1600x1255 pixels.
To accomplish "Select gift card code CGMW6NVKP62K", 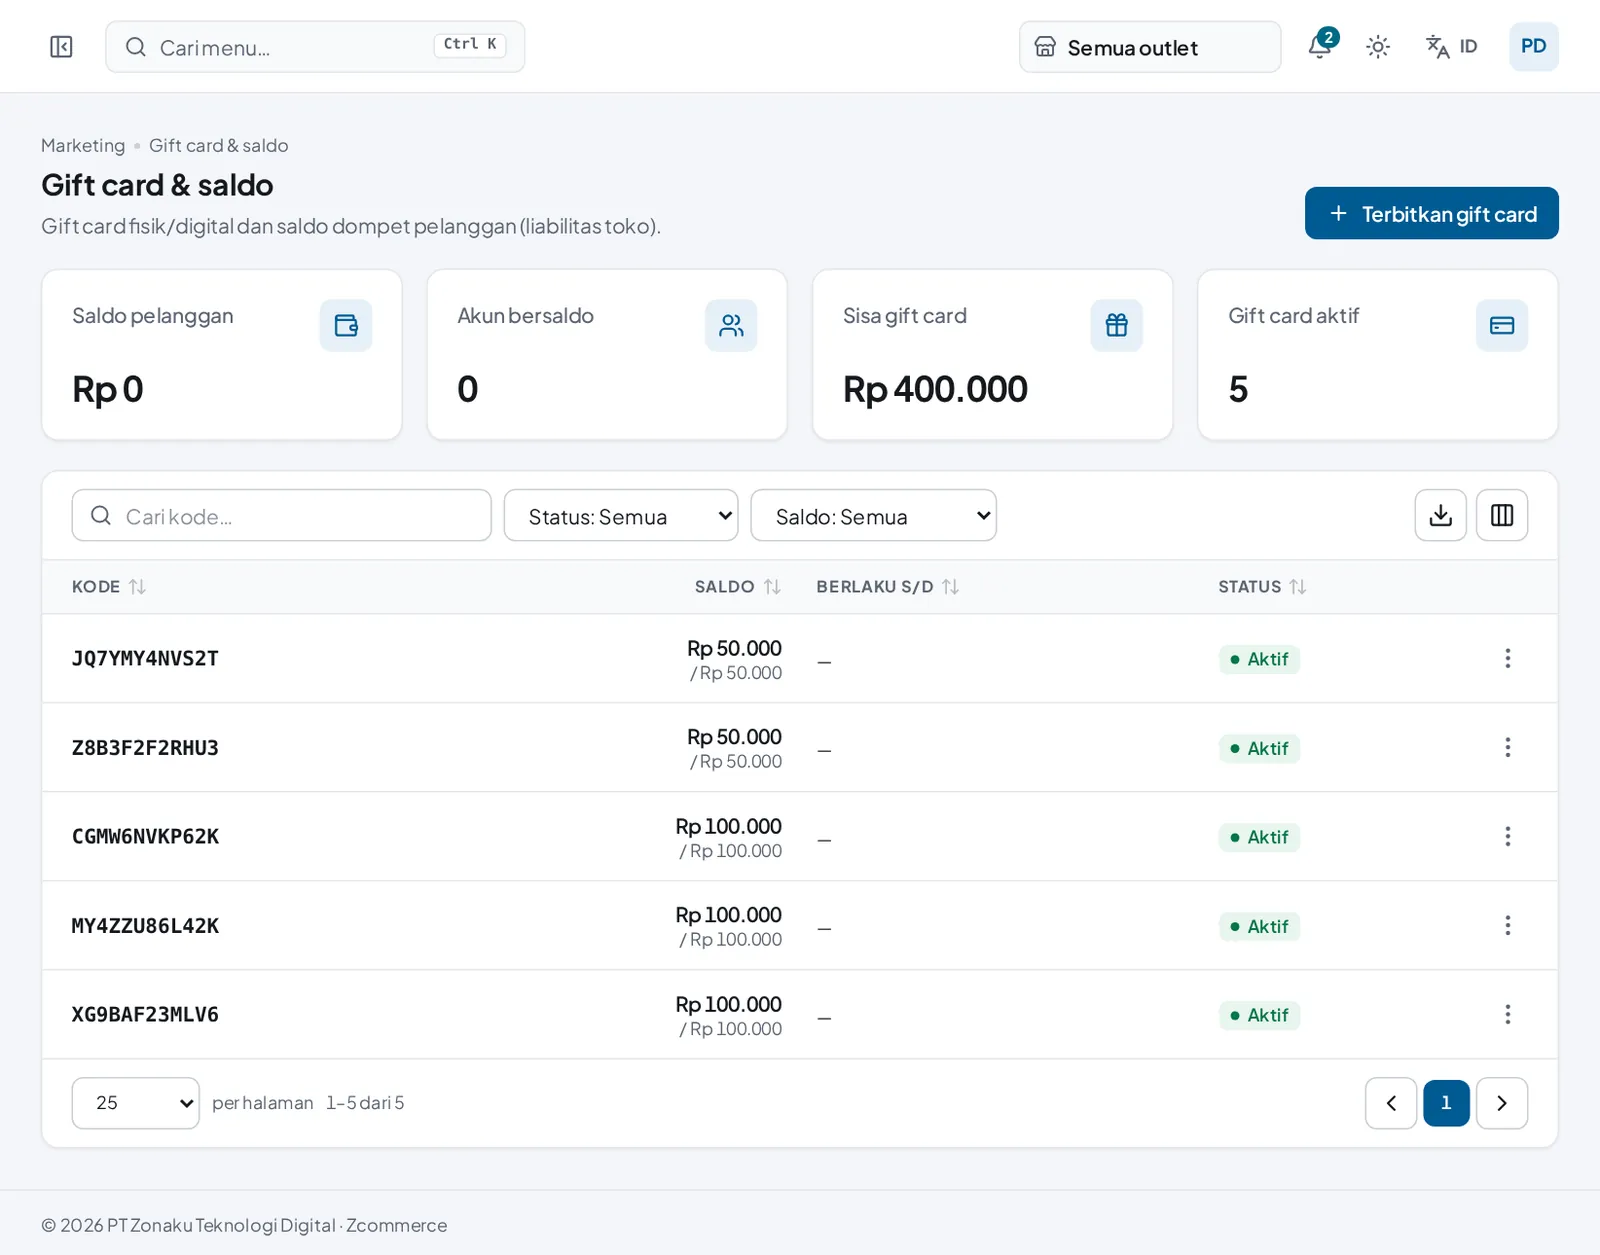I will pyautogui.click(x=145, y=836).
